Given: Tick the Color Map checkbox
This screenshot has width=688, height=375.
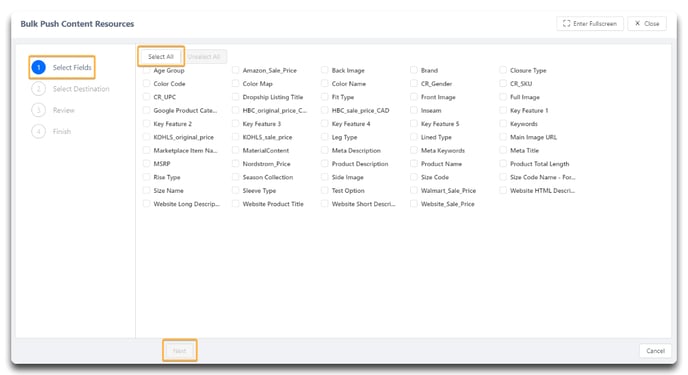Looking at the screenshot, I should click(236, 83).
